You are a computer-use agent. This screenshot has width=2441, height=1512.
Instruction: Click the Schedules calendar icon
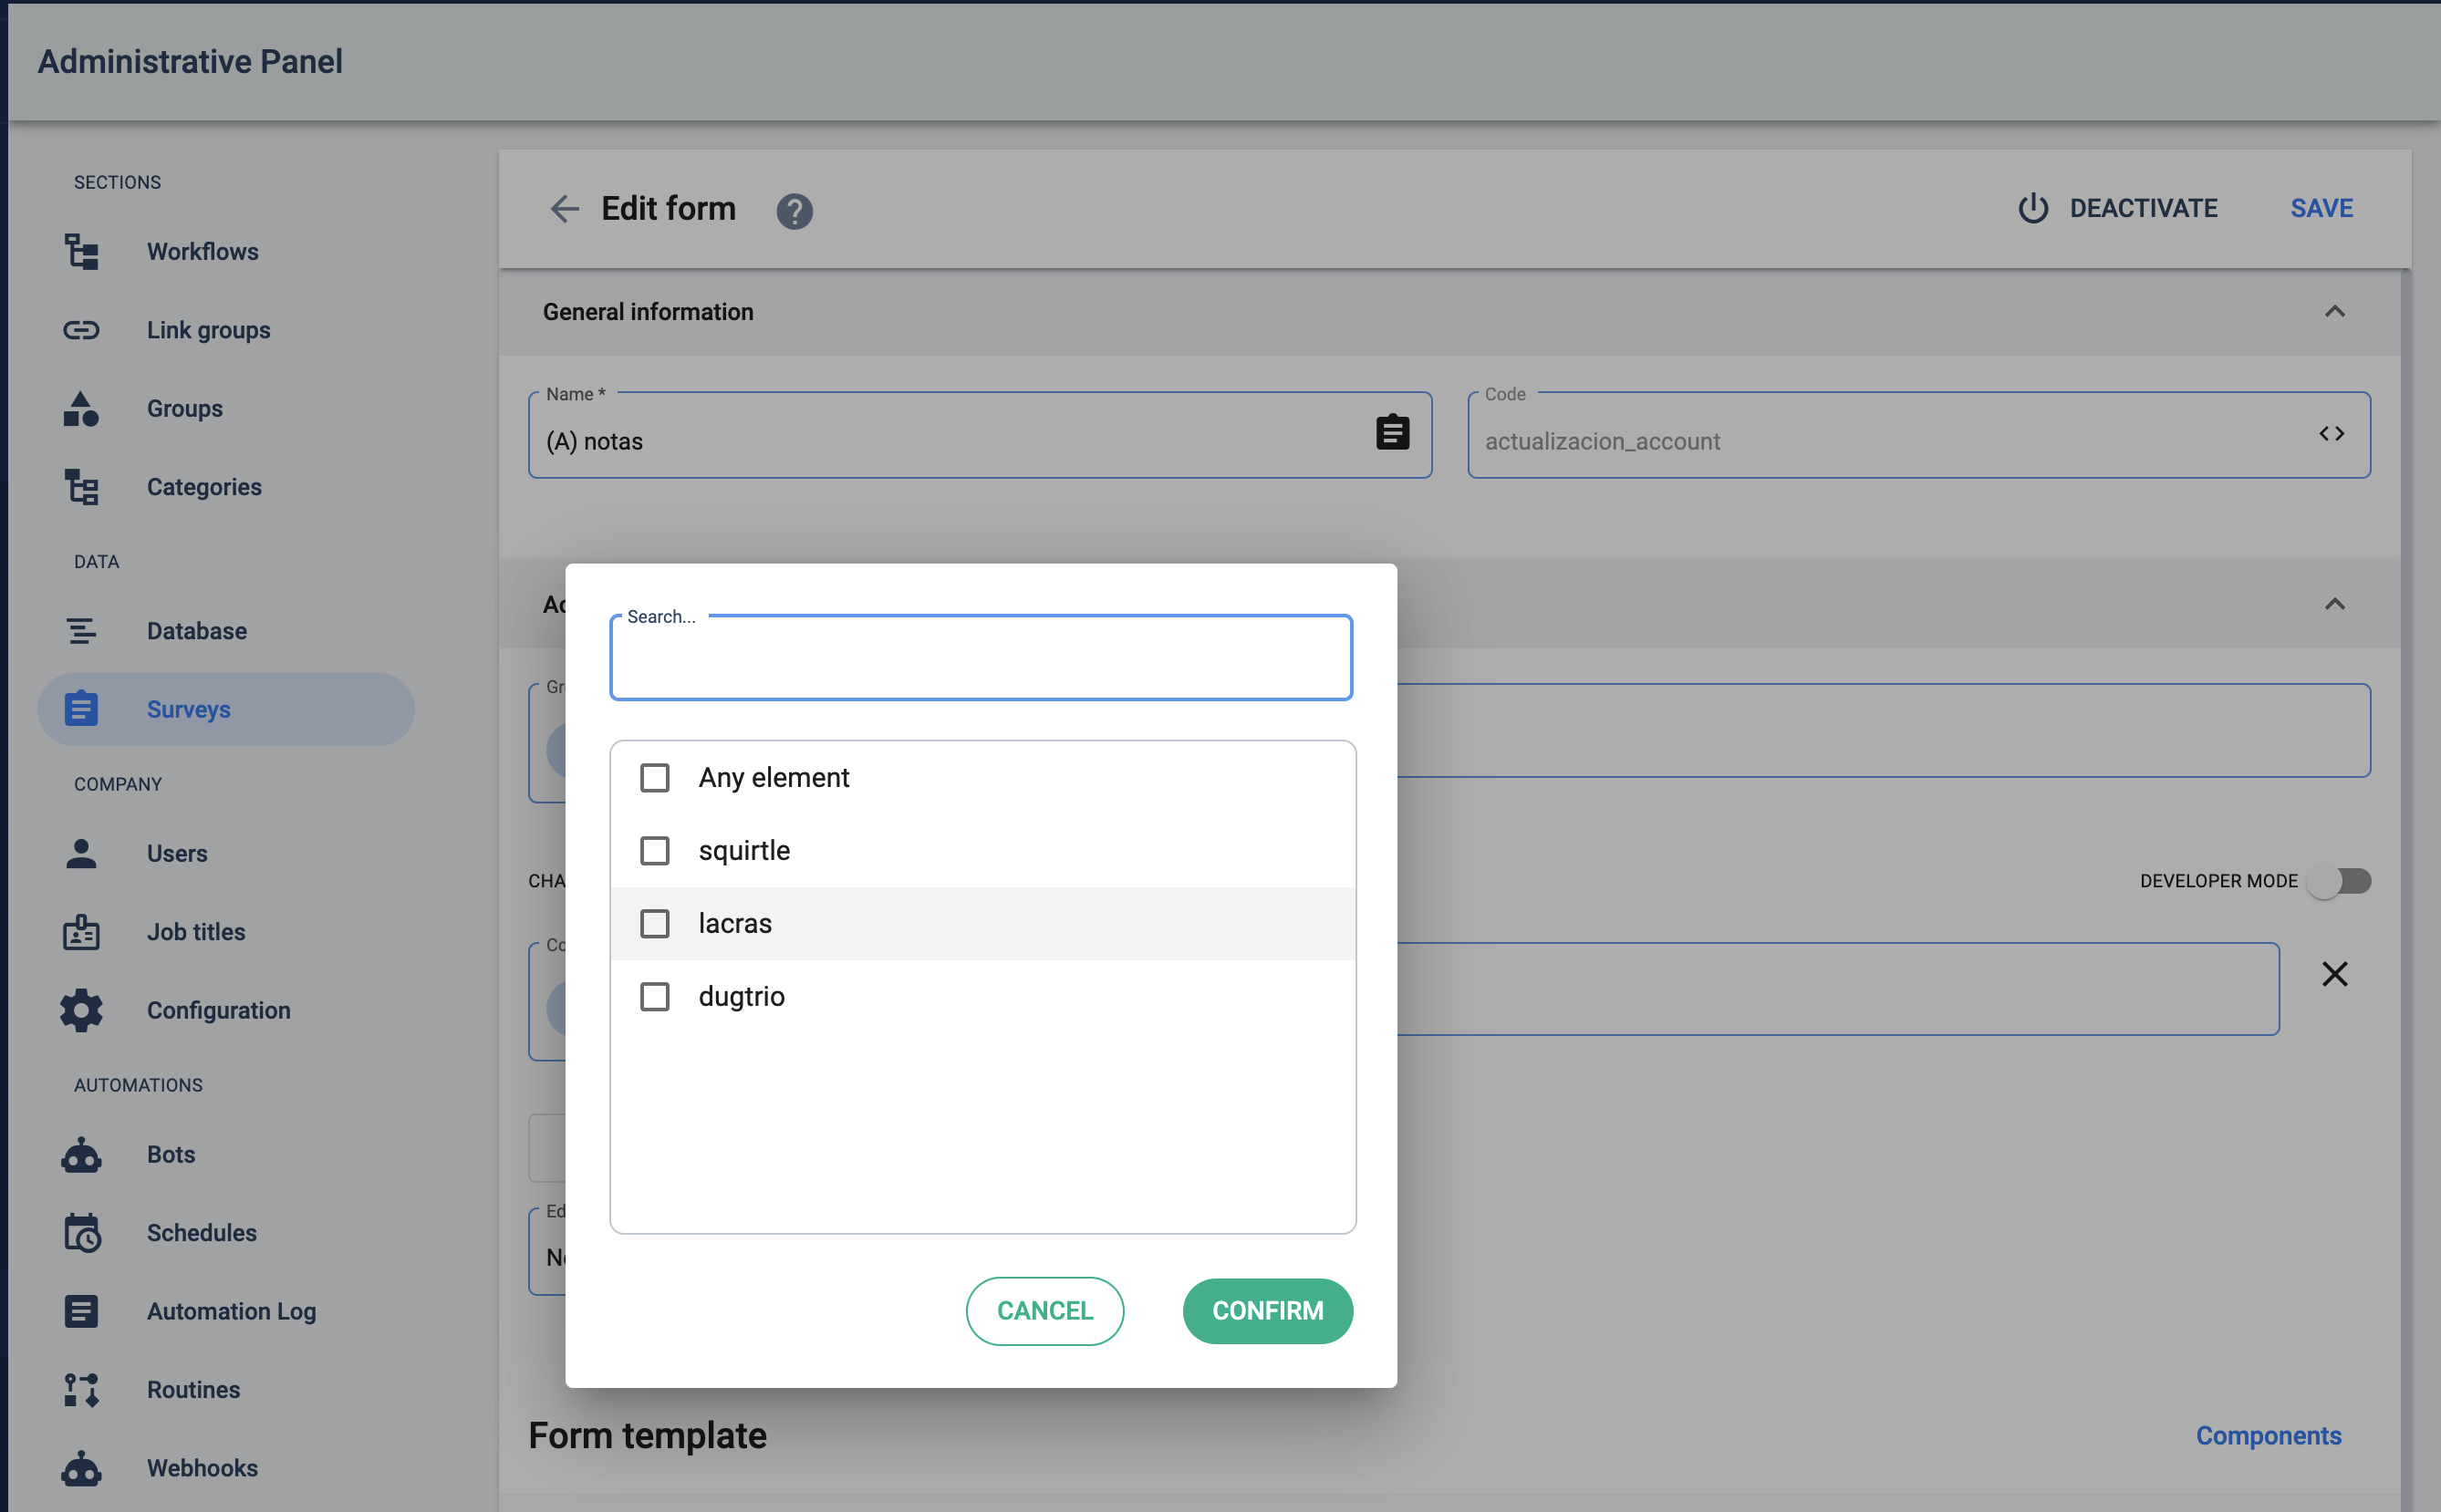point(82,1232)
